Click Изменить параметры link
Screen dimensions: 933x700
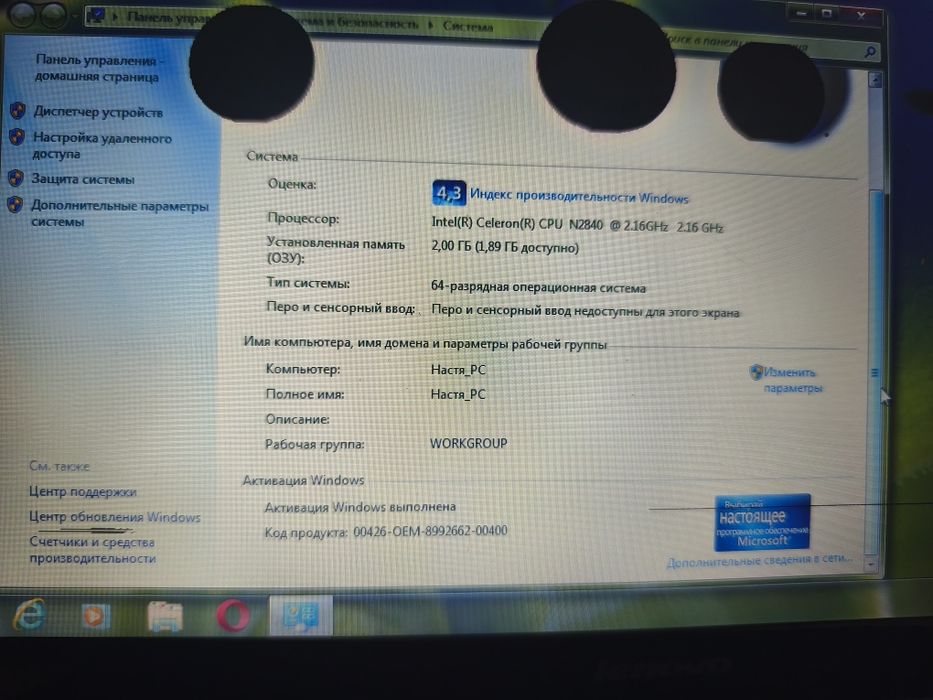tap(793, 380)
